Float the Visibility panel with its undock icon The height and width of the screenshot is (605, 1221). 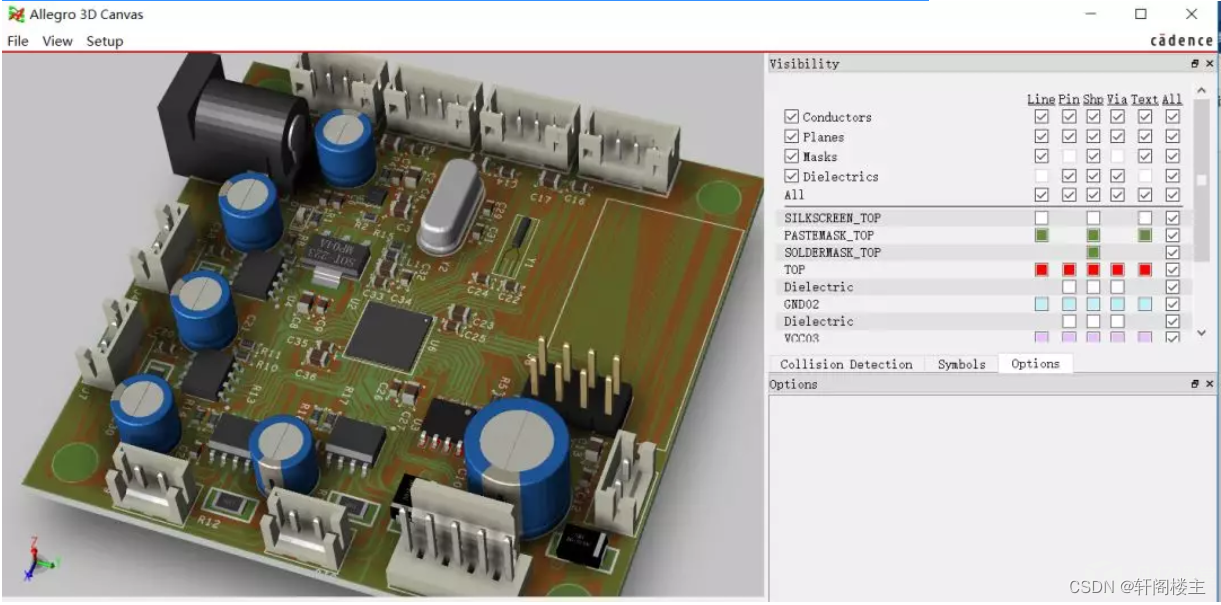pos(1194,64)
